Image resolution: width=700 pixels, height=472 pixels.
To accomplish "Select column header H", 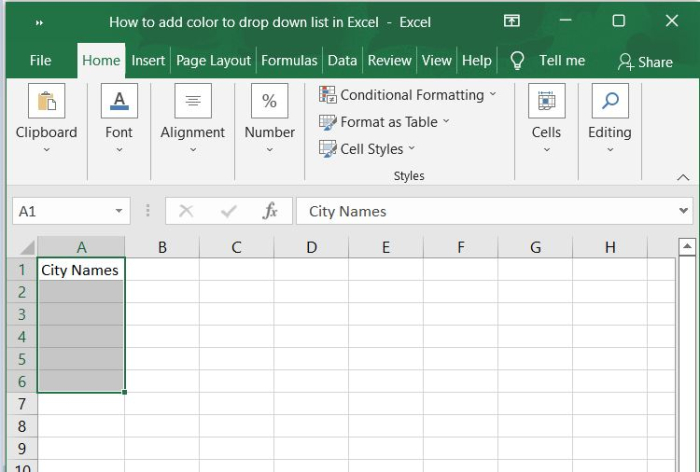I will click(610, 247).
